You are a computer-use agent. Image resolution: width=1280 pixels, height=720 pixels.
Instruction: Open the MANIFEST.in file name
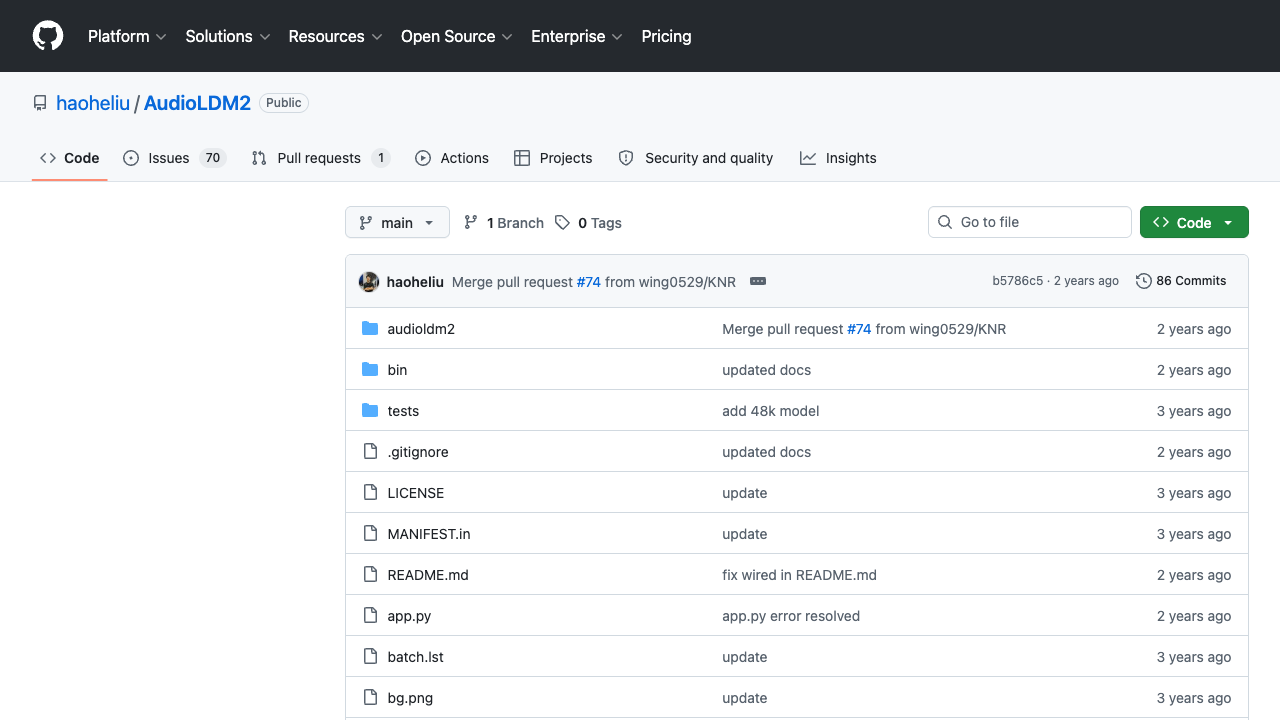click(x=429, y=534)
